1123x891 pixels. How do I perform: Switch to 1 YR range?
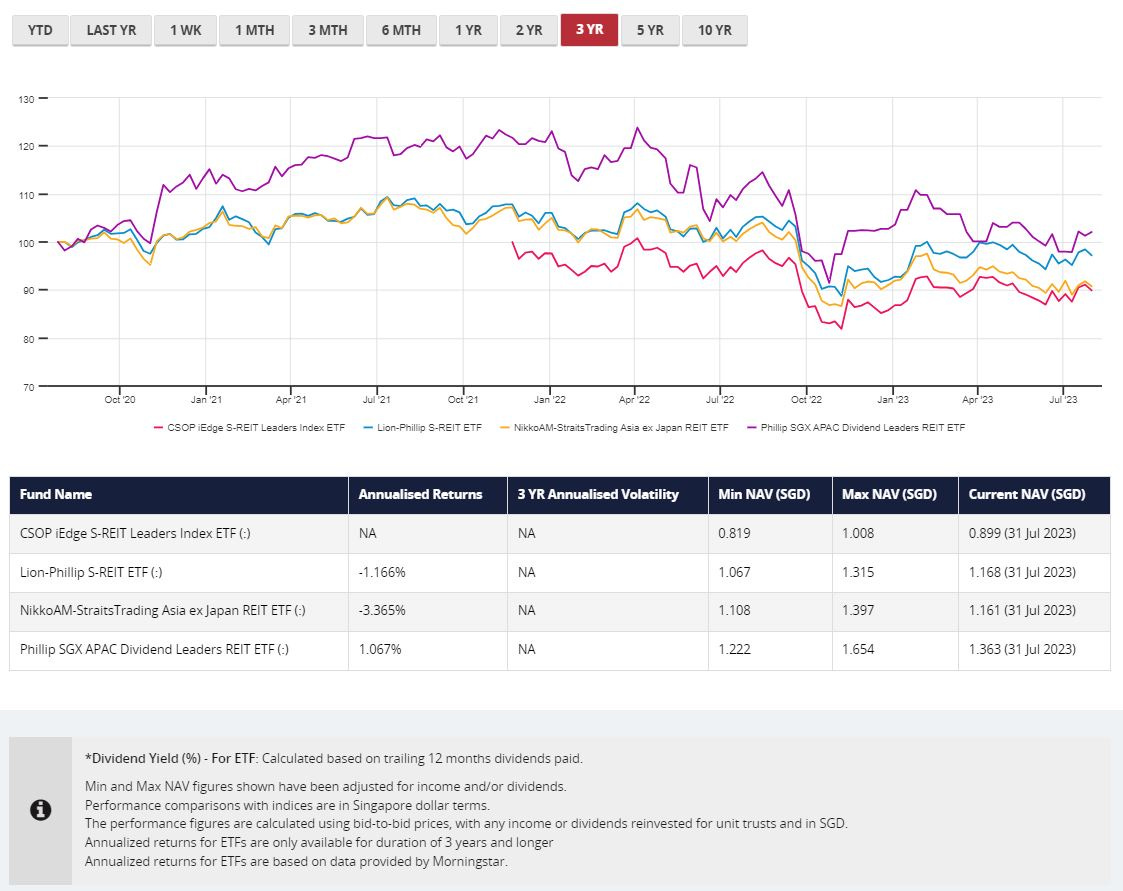click(468, 30)
